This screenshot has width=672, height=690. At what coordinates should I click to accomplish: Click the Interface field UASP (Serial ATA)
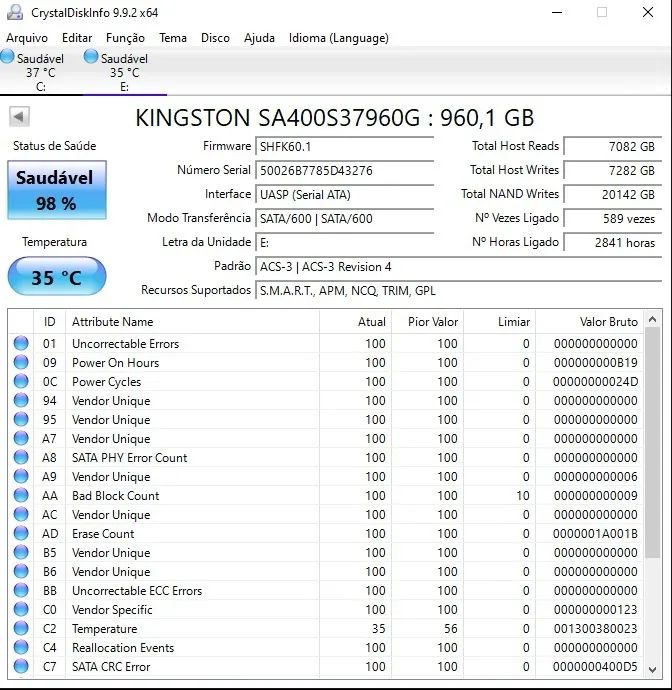tap(345, 195)
